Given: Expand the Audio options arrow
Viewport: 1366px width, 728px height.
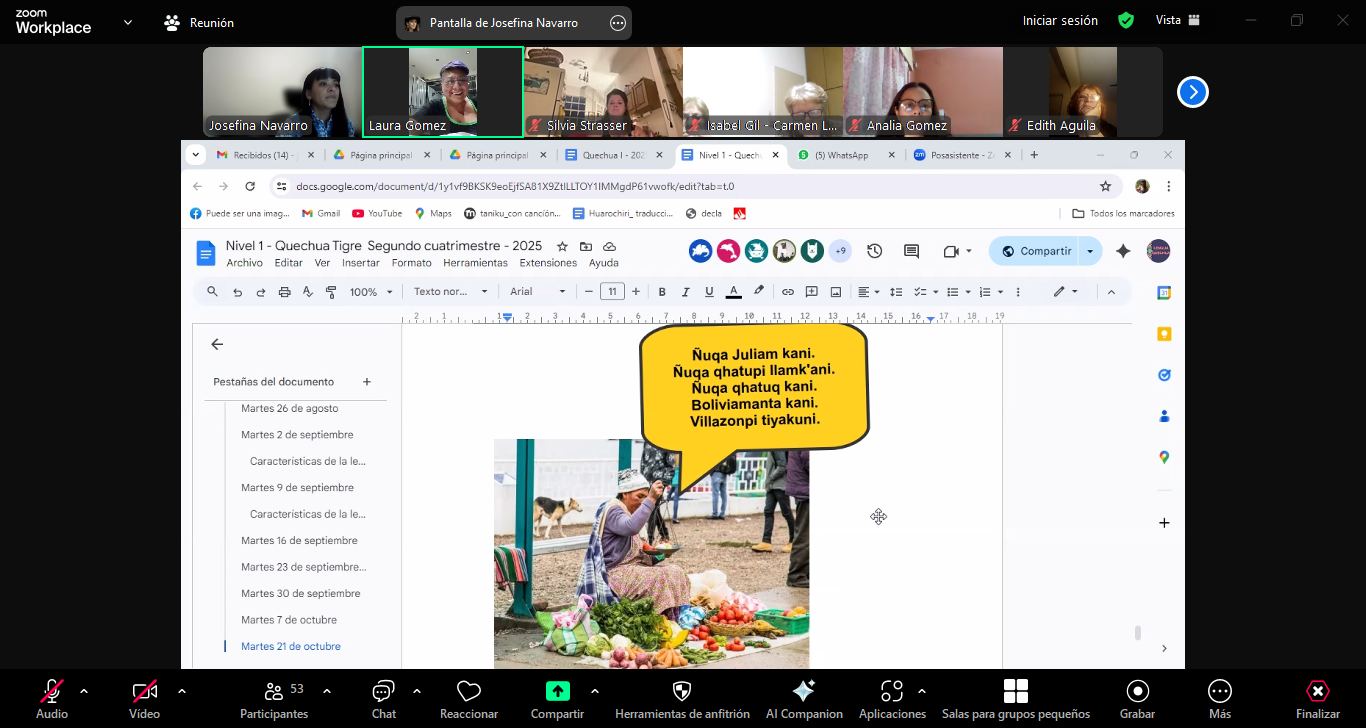Looking at the screenshot, I should coord(84,690).
